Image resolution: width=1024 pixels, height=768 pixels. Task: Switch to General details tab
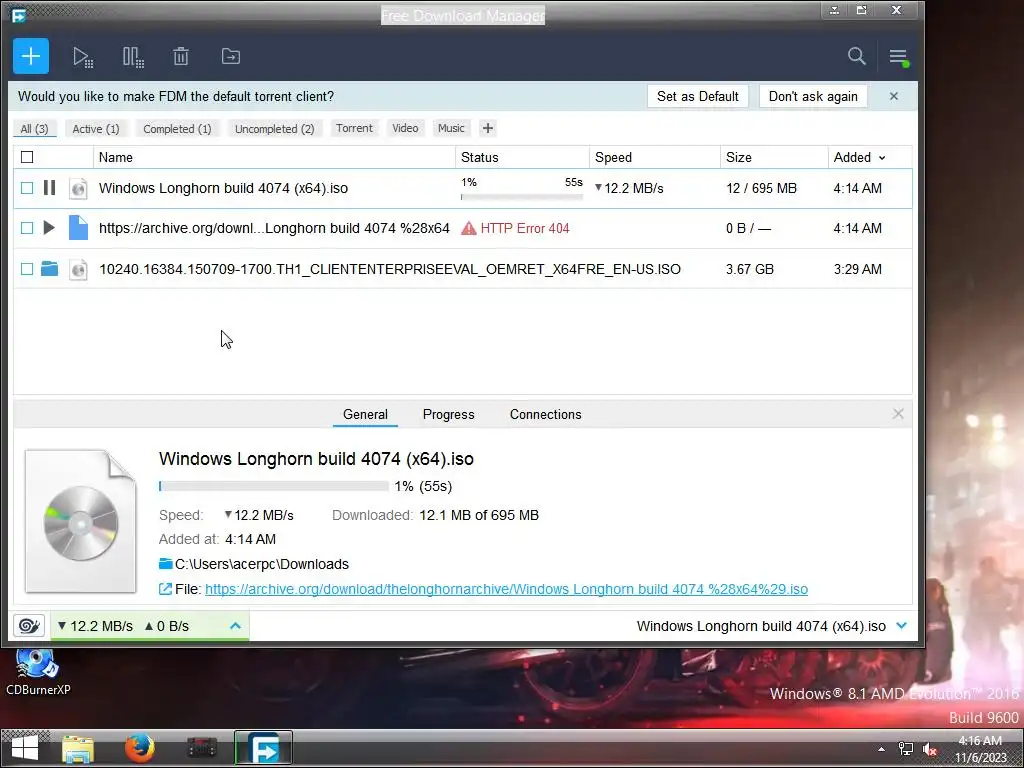coord(365,414)
